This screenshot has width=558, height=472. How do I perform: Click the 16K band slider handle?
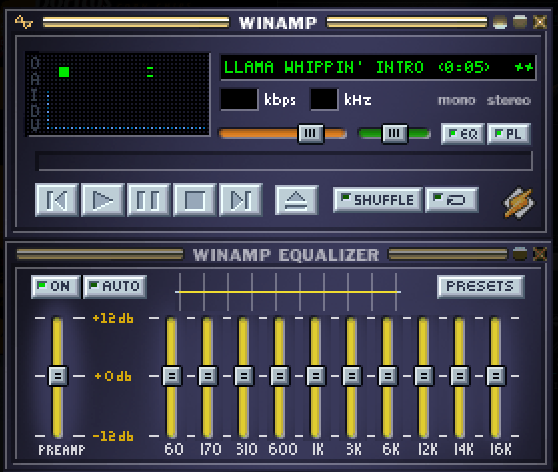[496, 376]
